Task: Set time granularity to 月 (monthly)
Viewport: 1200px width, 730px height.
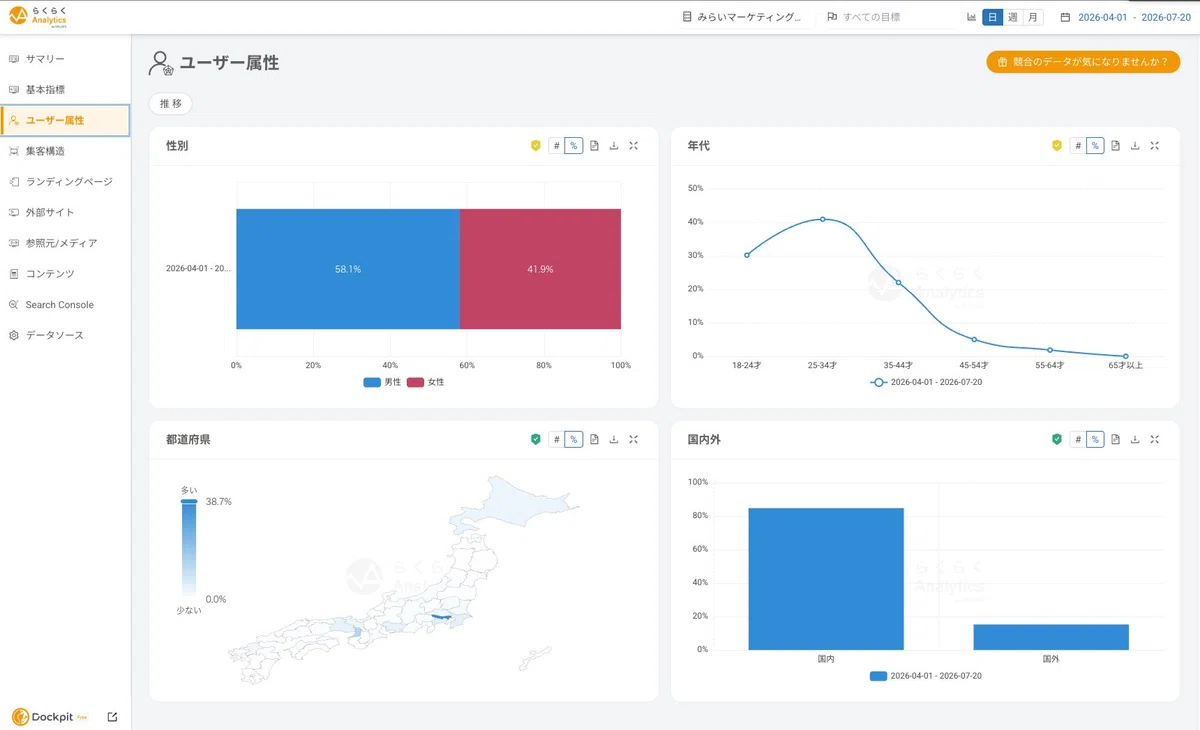Action: [1033, 17]
